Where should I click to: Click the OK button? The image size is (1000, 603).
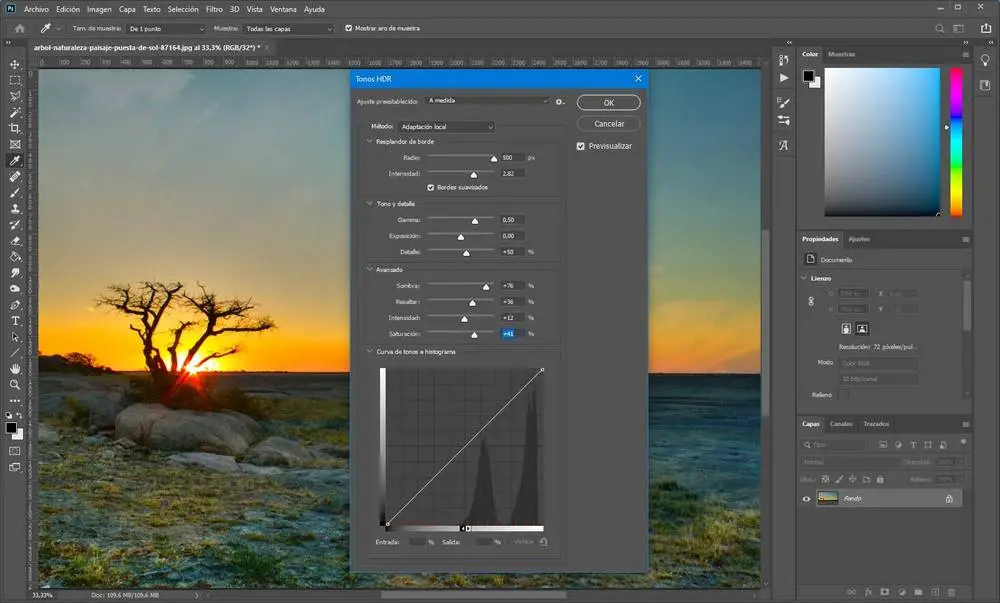(x=608, y=103)
